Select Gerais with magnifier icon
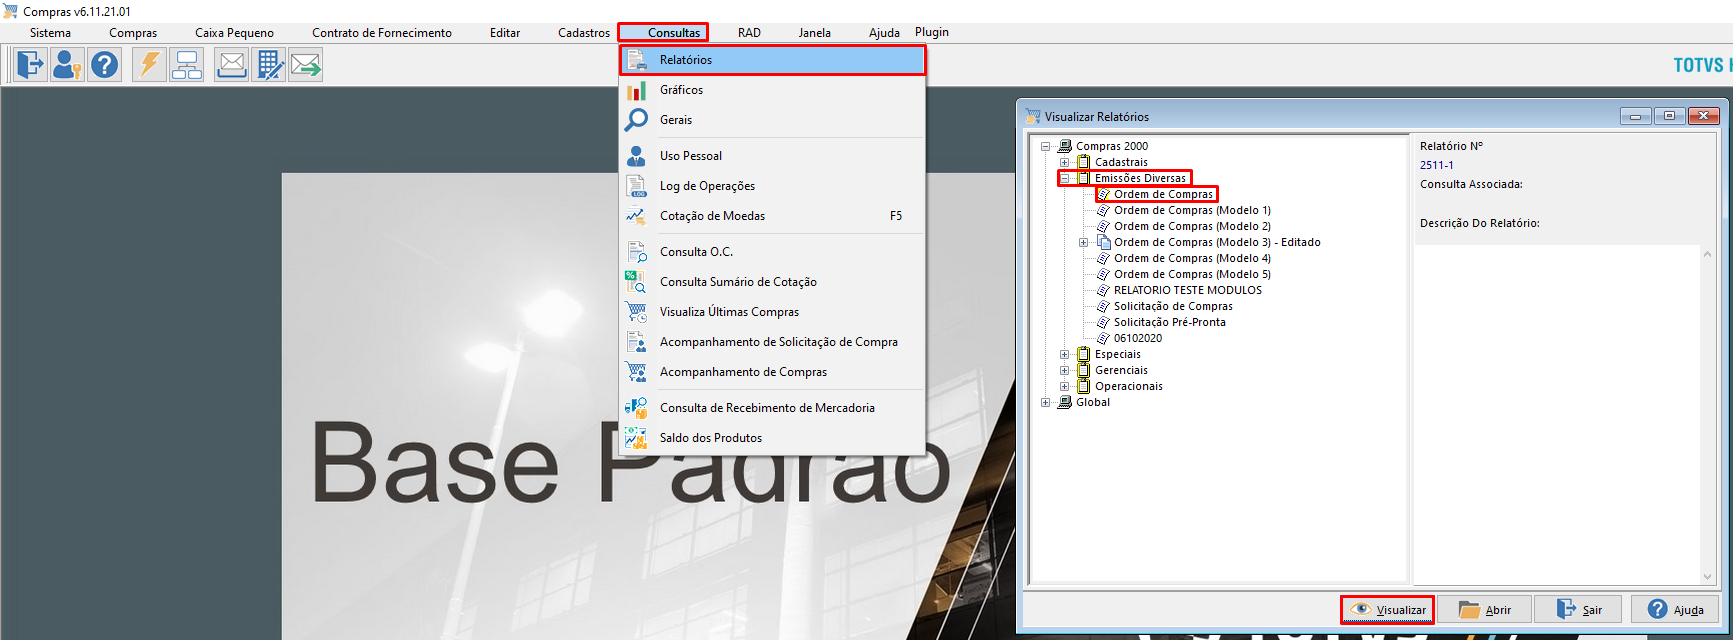 click(x=772, y=120)
